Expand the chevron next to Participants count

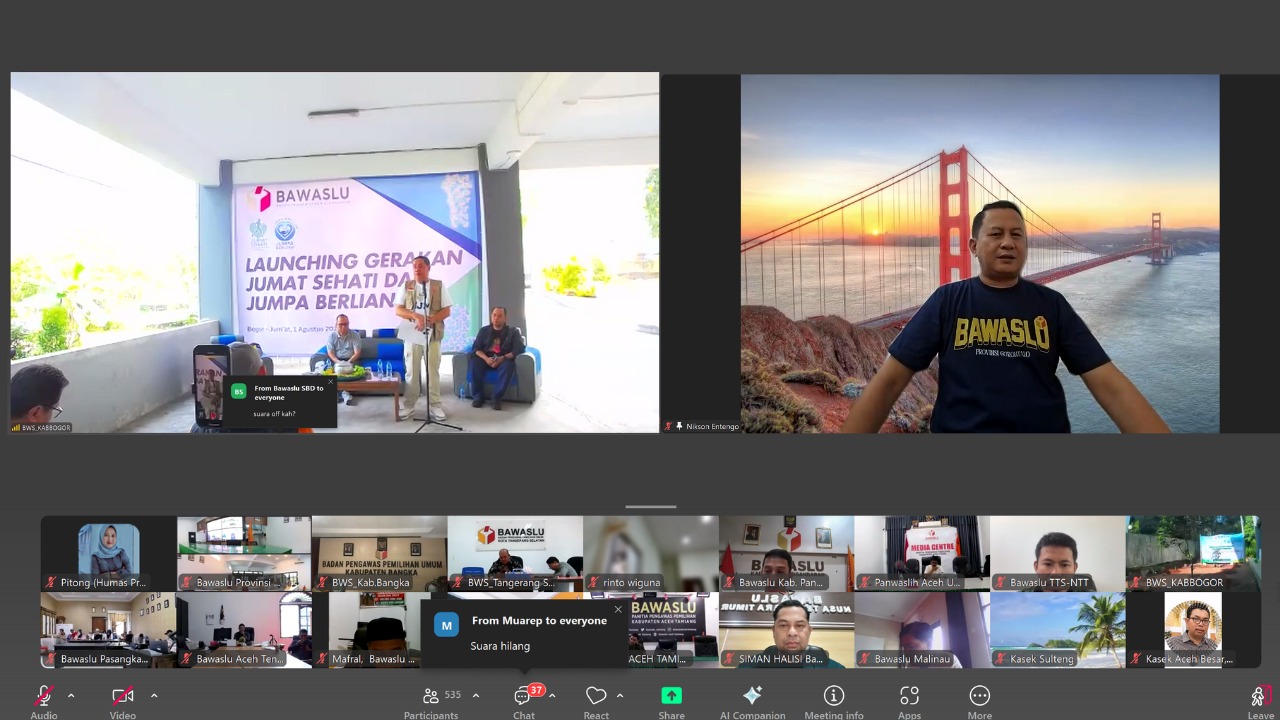[x=476, y=695]
